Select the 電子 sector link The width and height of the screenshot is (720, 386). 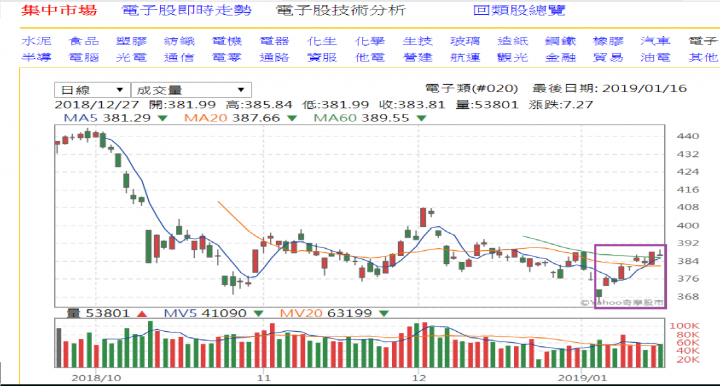(703, 41)
